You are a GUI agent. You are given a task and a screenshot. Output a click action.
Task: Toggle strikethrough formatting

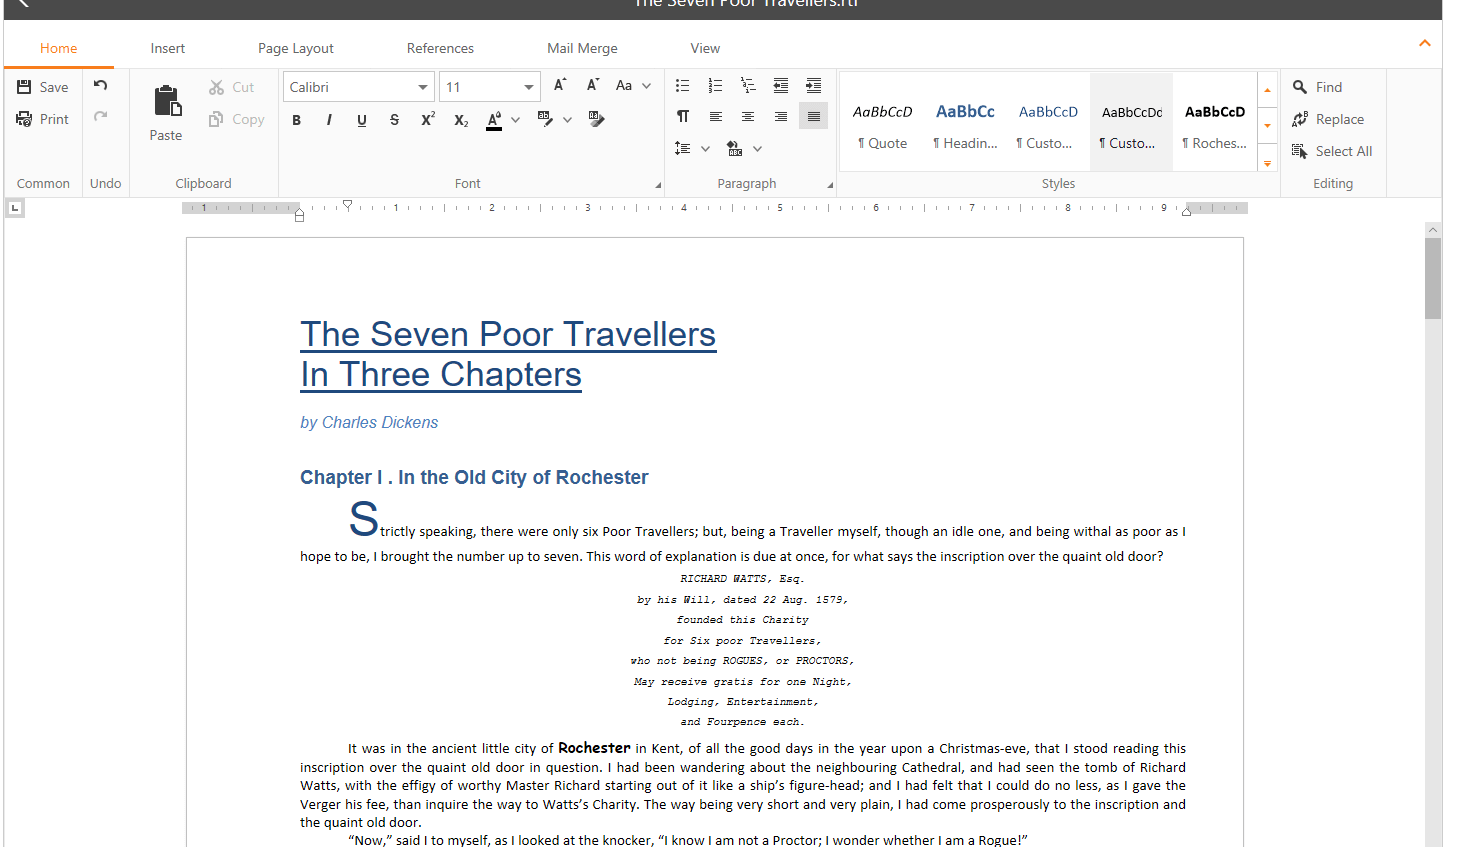pyautogui.click(x=395, y=120)
